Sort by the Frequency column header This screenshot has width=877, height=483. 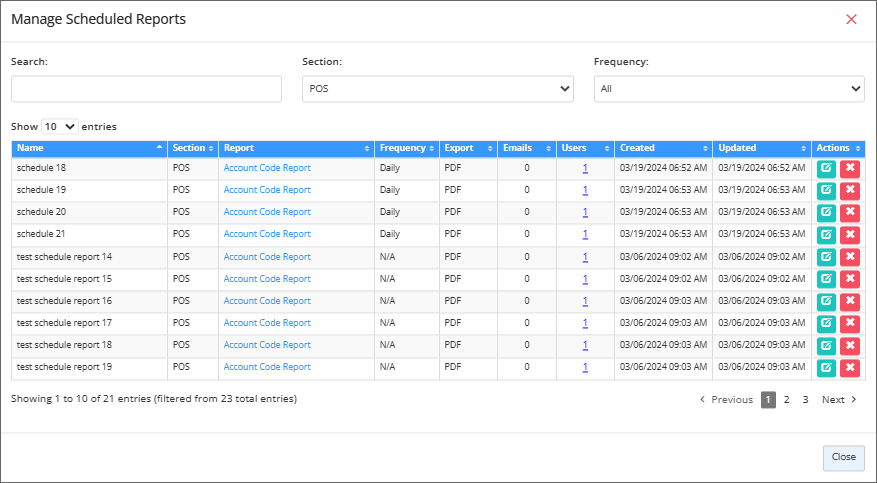(x=406, y=148)
